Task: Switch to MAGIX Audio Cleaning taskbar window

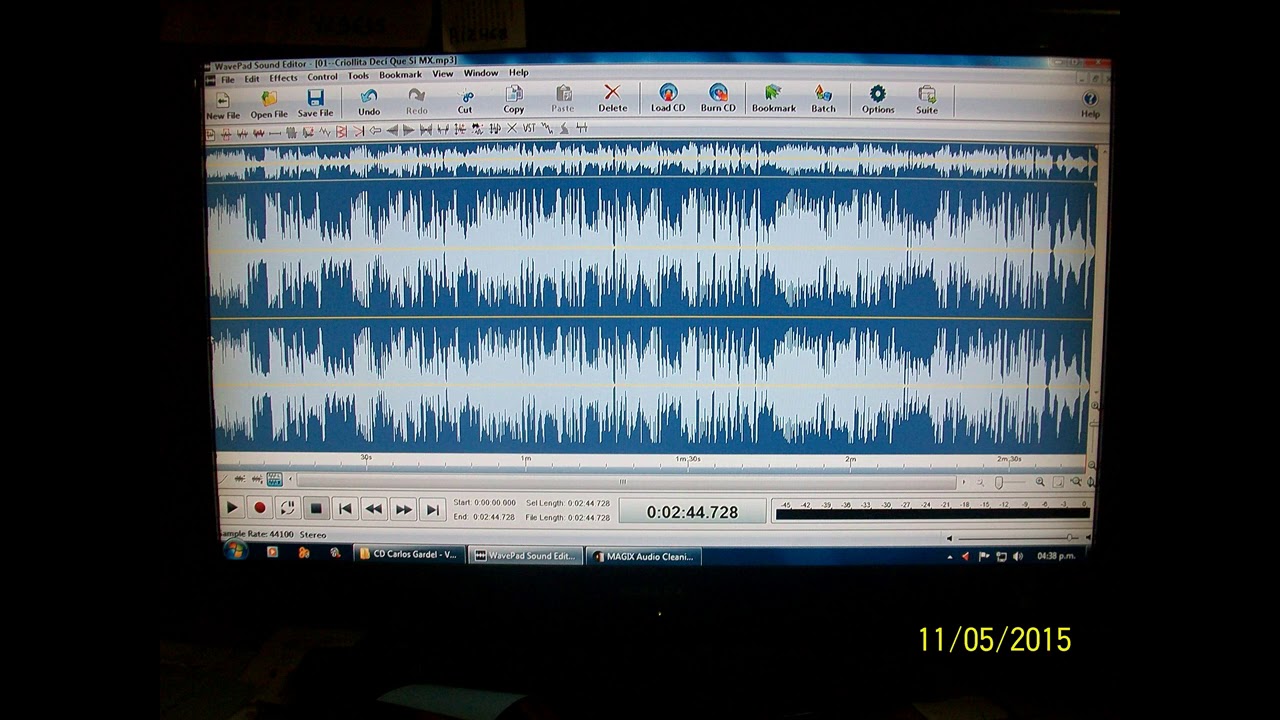Action: tap(644, 557)
